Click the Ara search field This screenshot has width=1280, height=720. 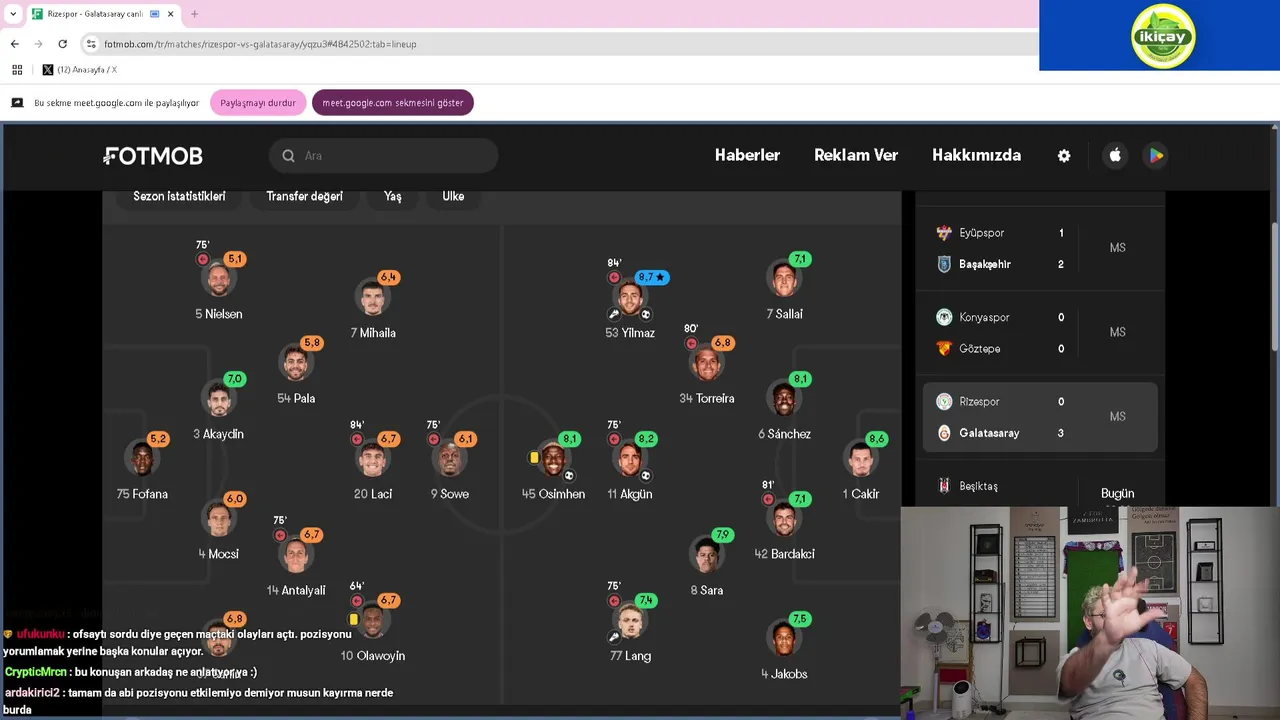(383, 156)
